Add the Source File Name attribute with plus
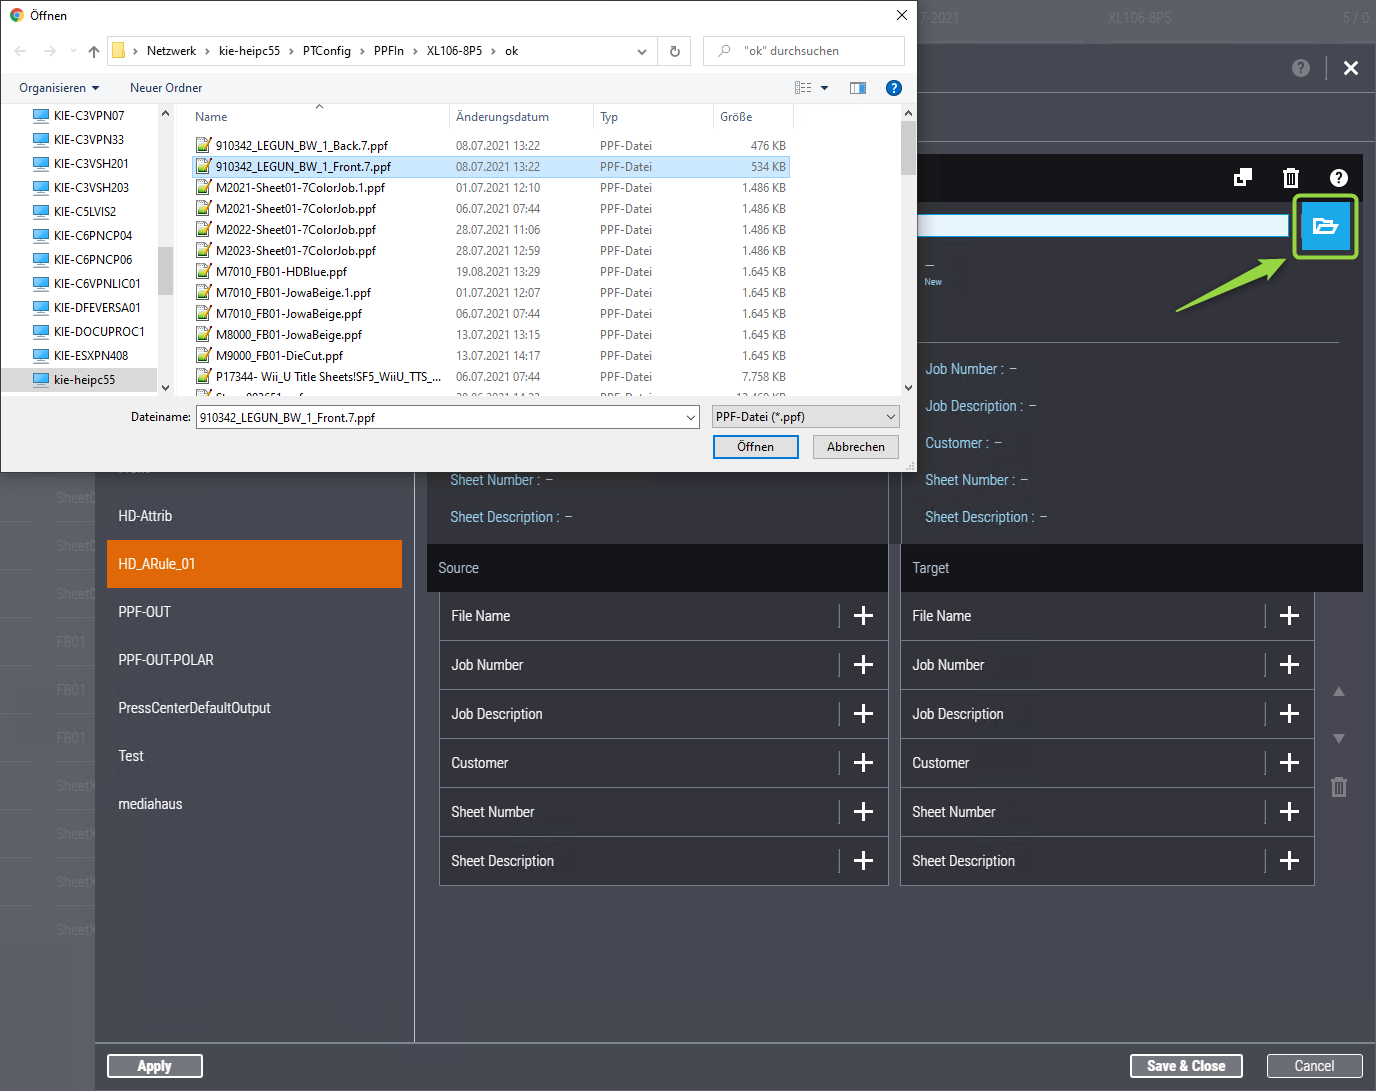 [863, 616]
